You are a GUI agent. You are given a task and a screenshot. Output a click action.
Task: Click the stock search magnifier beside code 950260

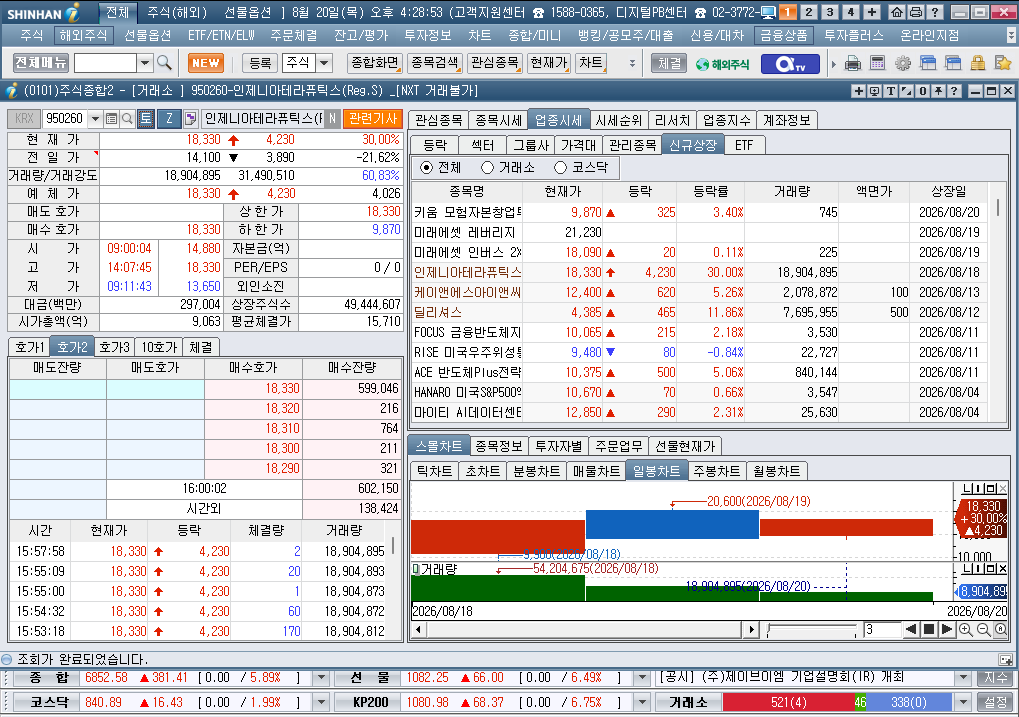click(127, 118)
